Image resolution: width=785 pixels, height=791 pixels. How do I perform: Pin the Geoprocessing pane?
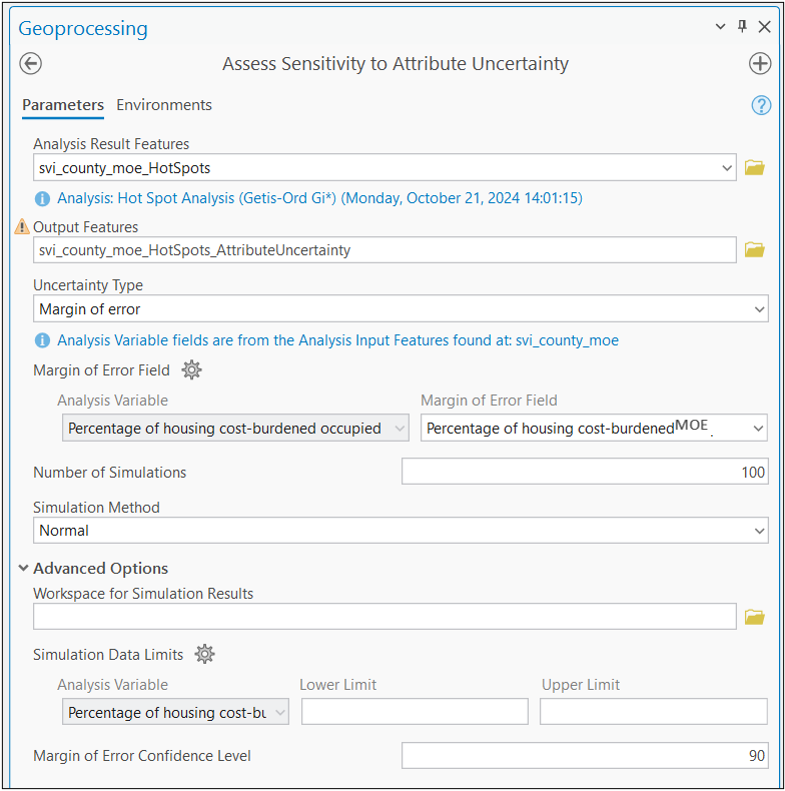[742, 26]
